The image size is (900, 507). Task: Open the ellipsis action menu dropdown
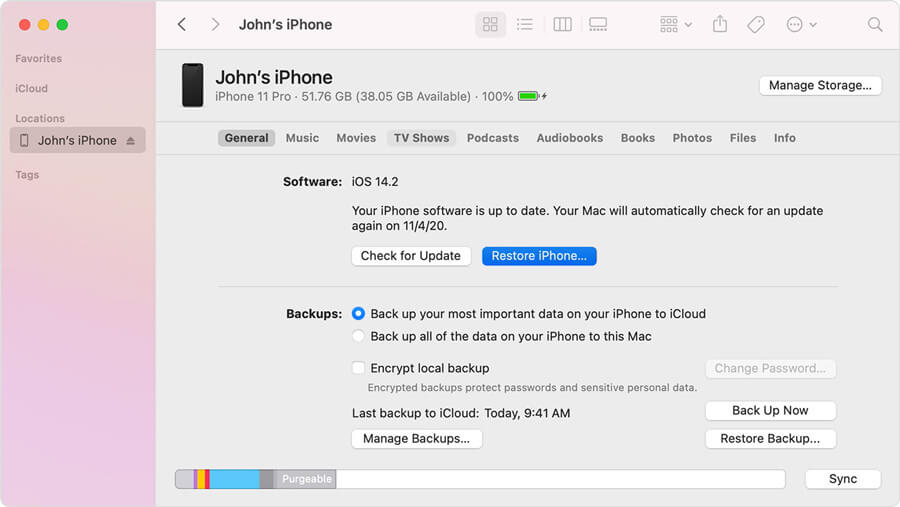[x=801, y=25]
